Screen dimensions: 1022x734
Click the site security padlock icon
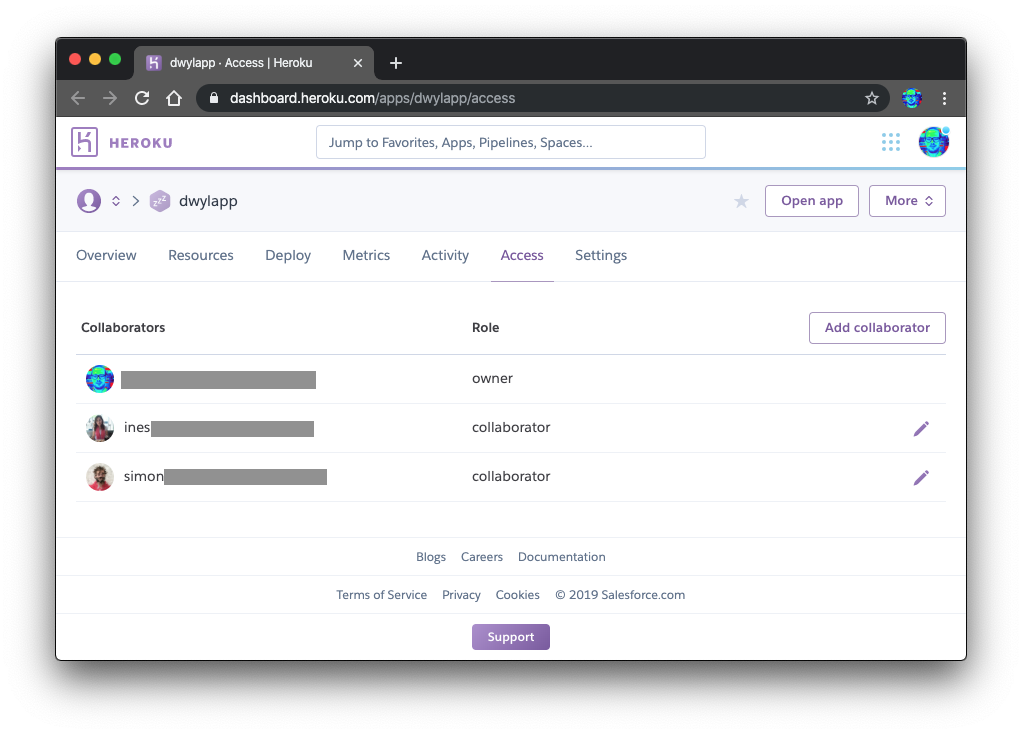pyautogui.click(x=213, y=98)
